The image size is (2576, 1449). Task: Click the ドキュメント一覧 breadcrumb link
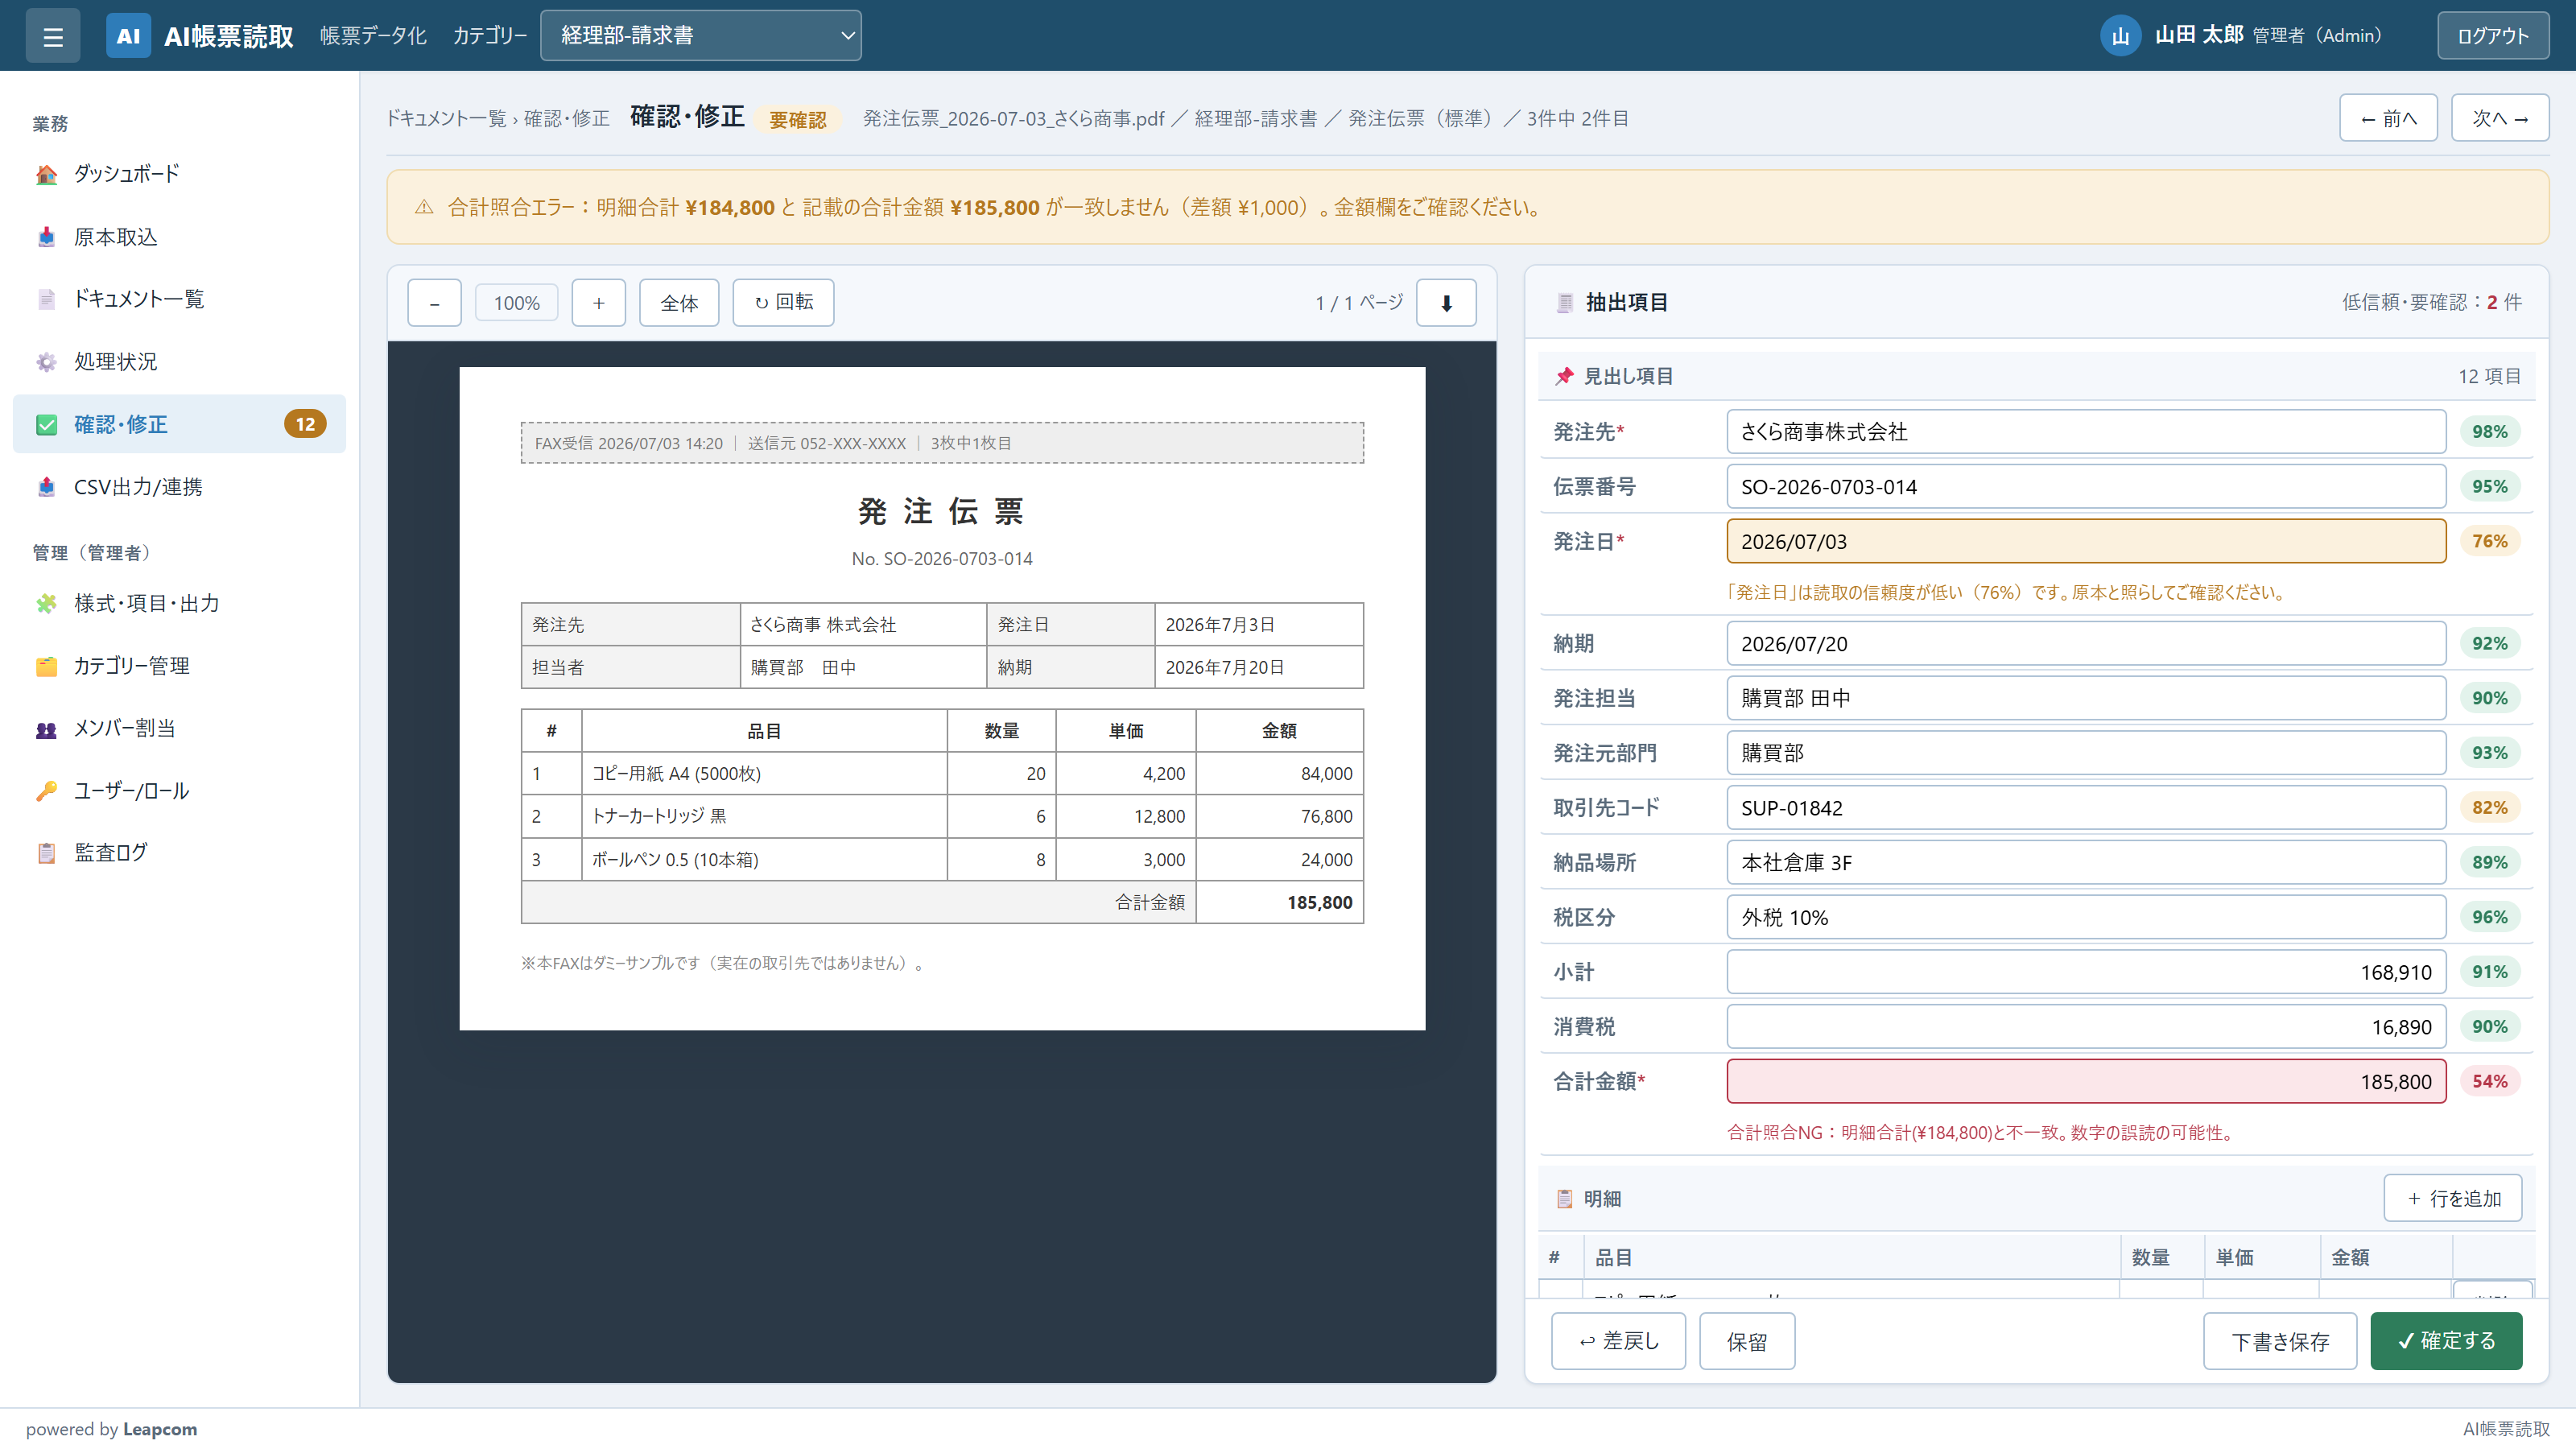click(x=446, y=119)
